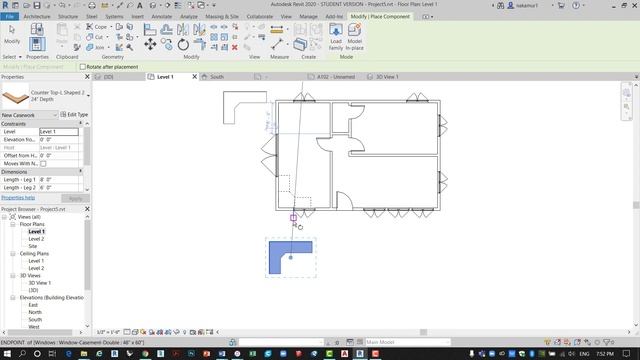Click the Aligned Dimension measure icon
The width and height of the screenshot is (640, 360).
coord(276,29)
